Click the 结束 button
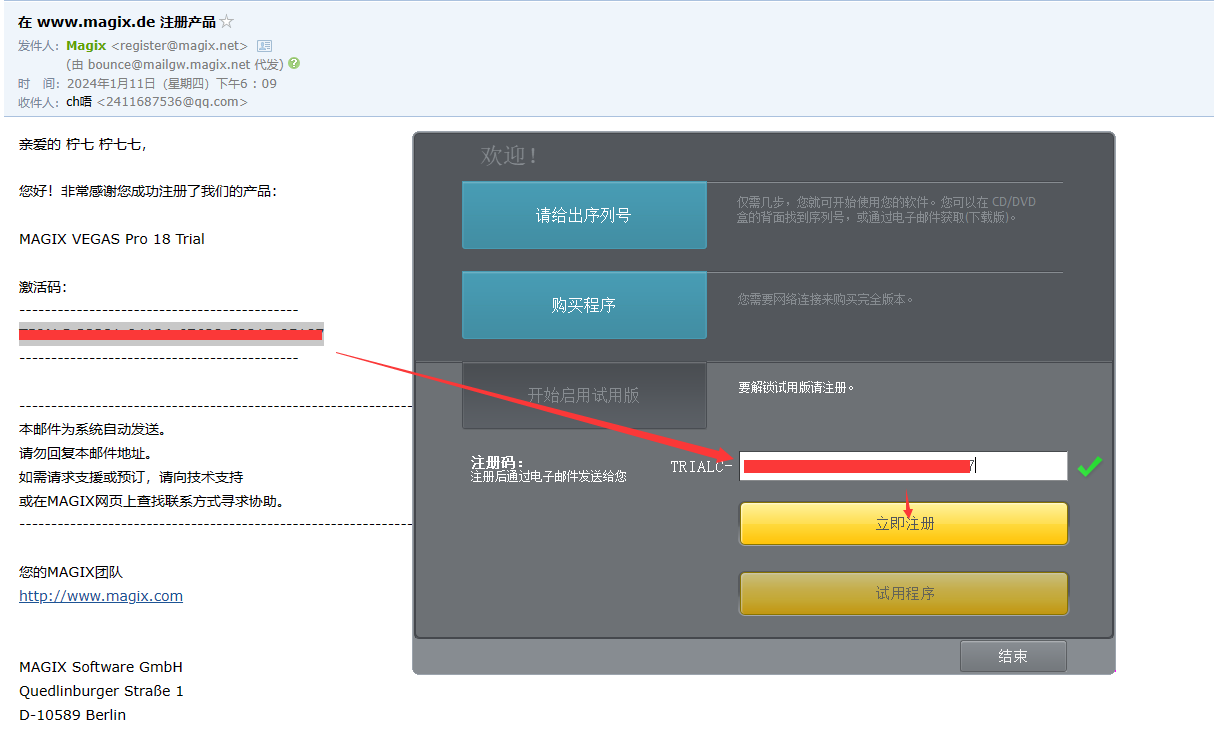 1013,656
